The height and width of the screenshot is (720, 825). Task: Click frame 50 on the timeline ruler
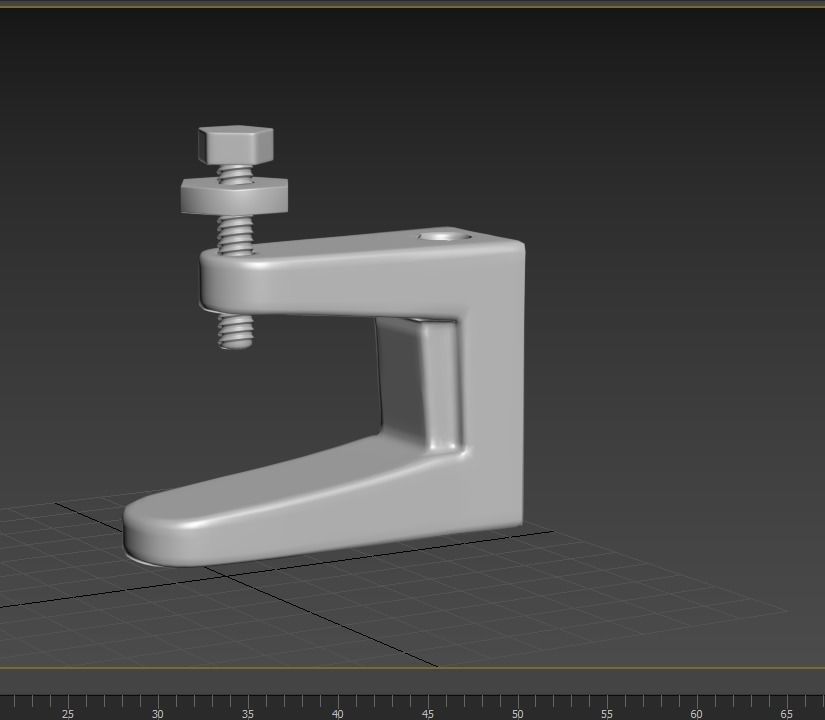coord(517,714)
